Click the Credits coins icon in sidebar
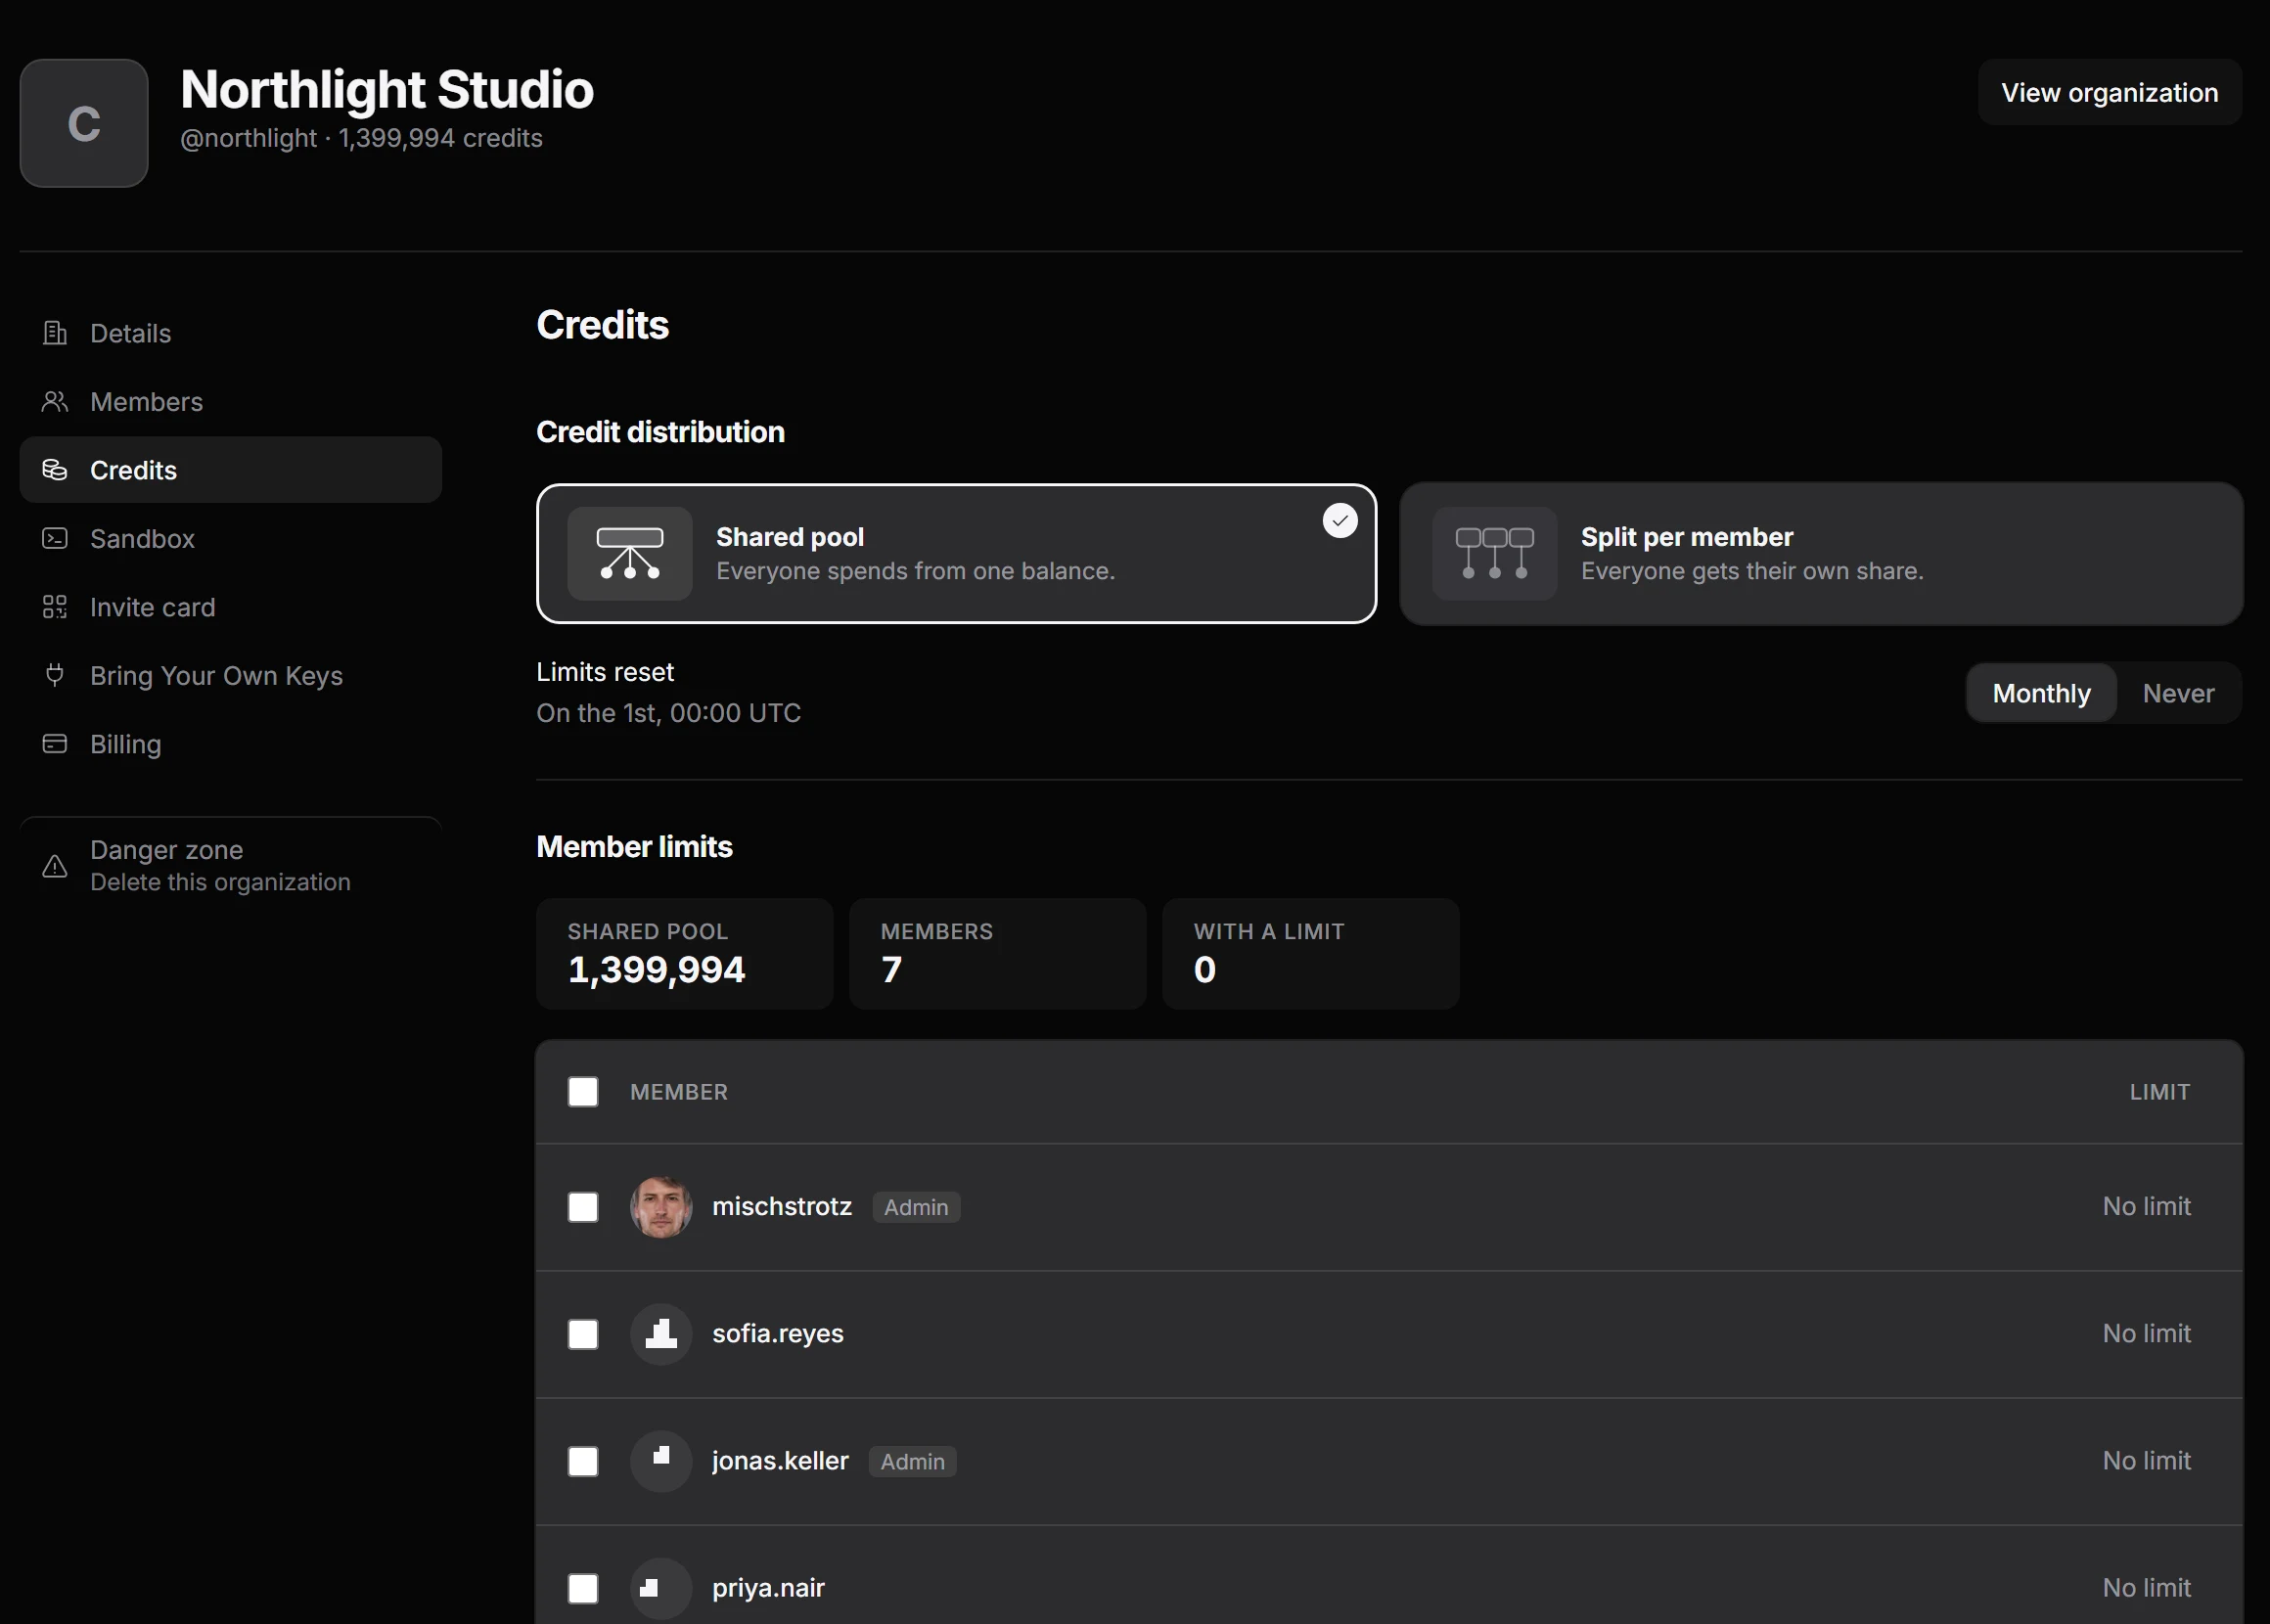 point(55,470)
